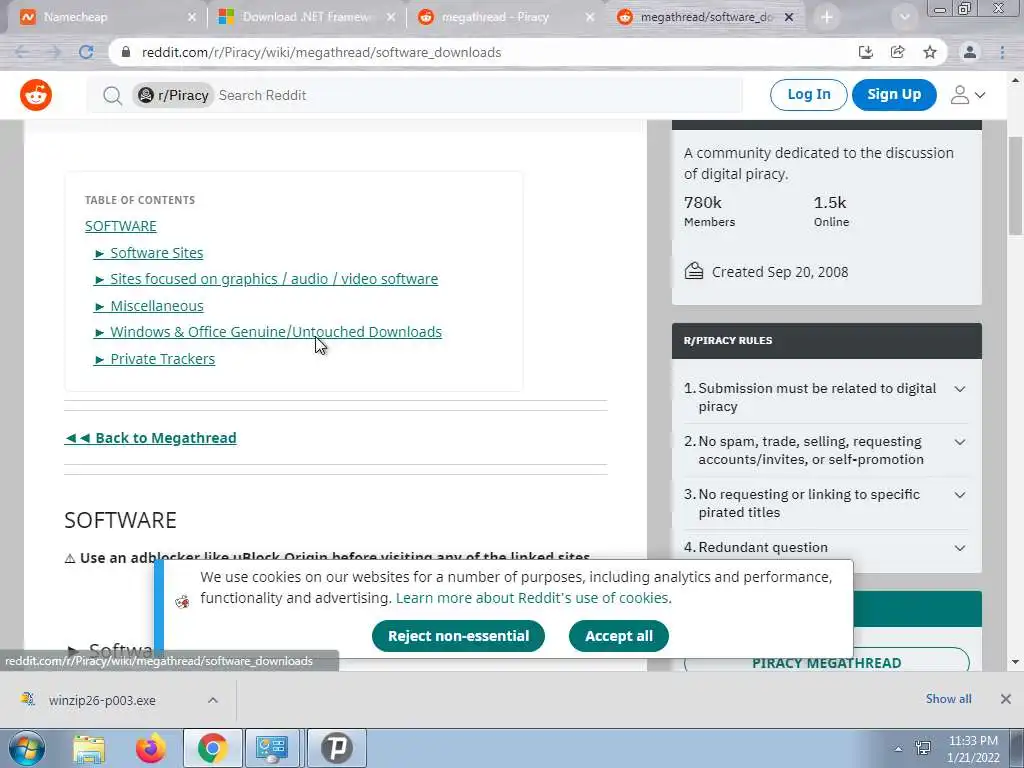
Task: Open the Windows Start menu
Action: pyautogui.click(x=27, y=748)
